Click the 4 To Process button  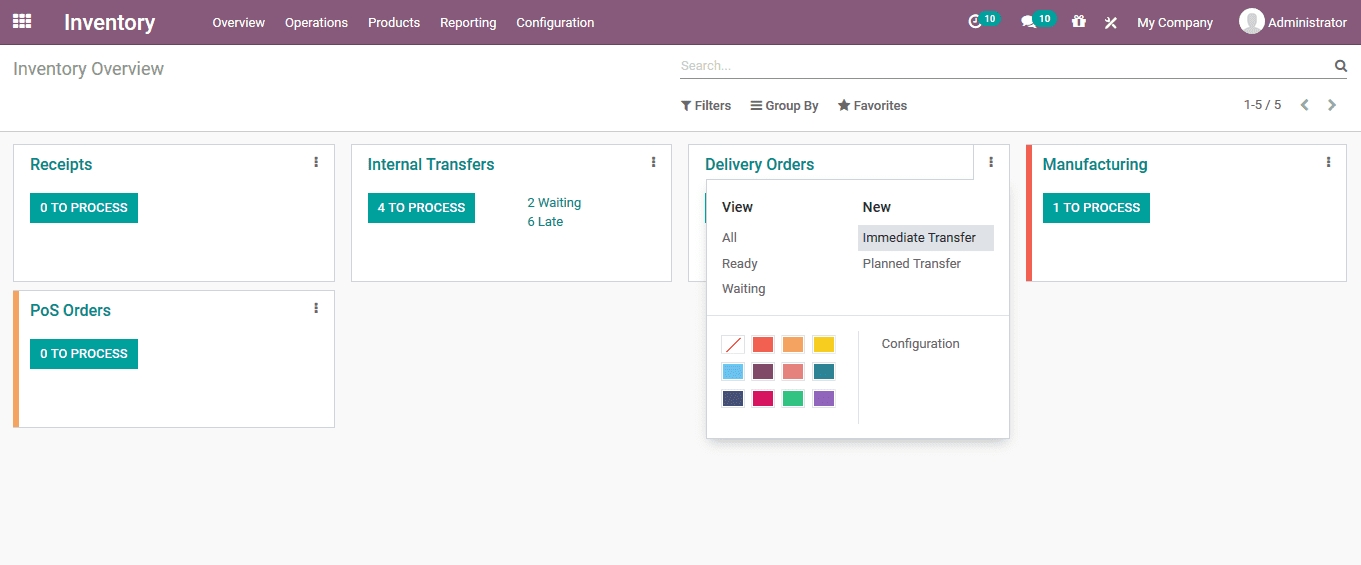point(421,208)
